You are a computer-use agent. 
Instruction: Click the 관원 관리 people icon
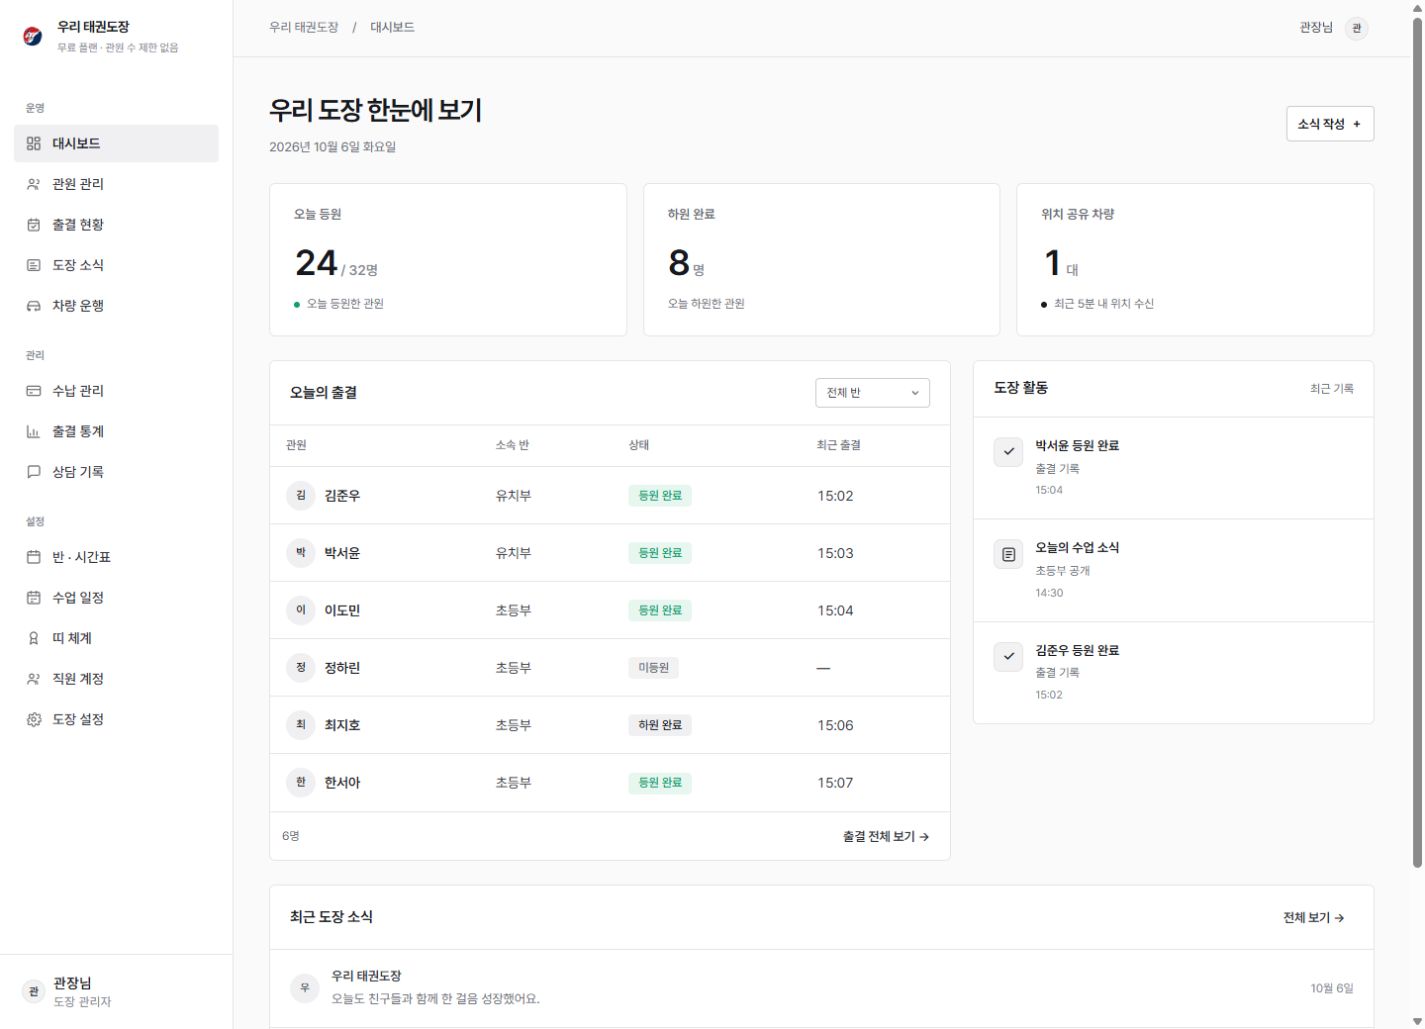click(34, 184)
